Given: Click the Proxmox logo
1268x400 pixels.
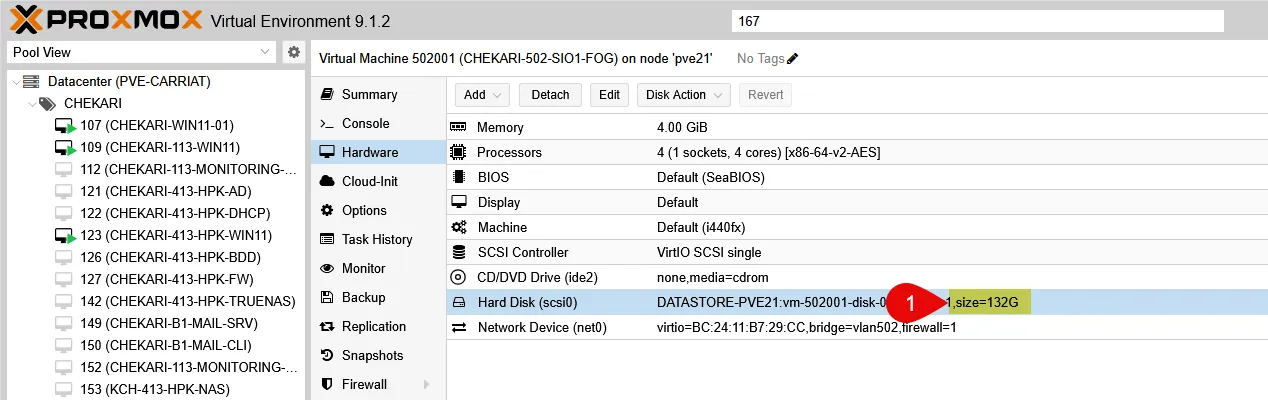Looking at the screenshot, I should pyautogui.click(x=105, y=20).
